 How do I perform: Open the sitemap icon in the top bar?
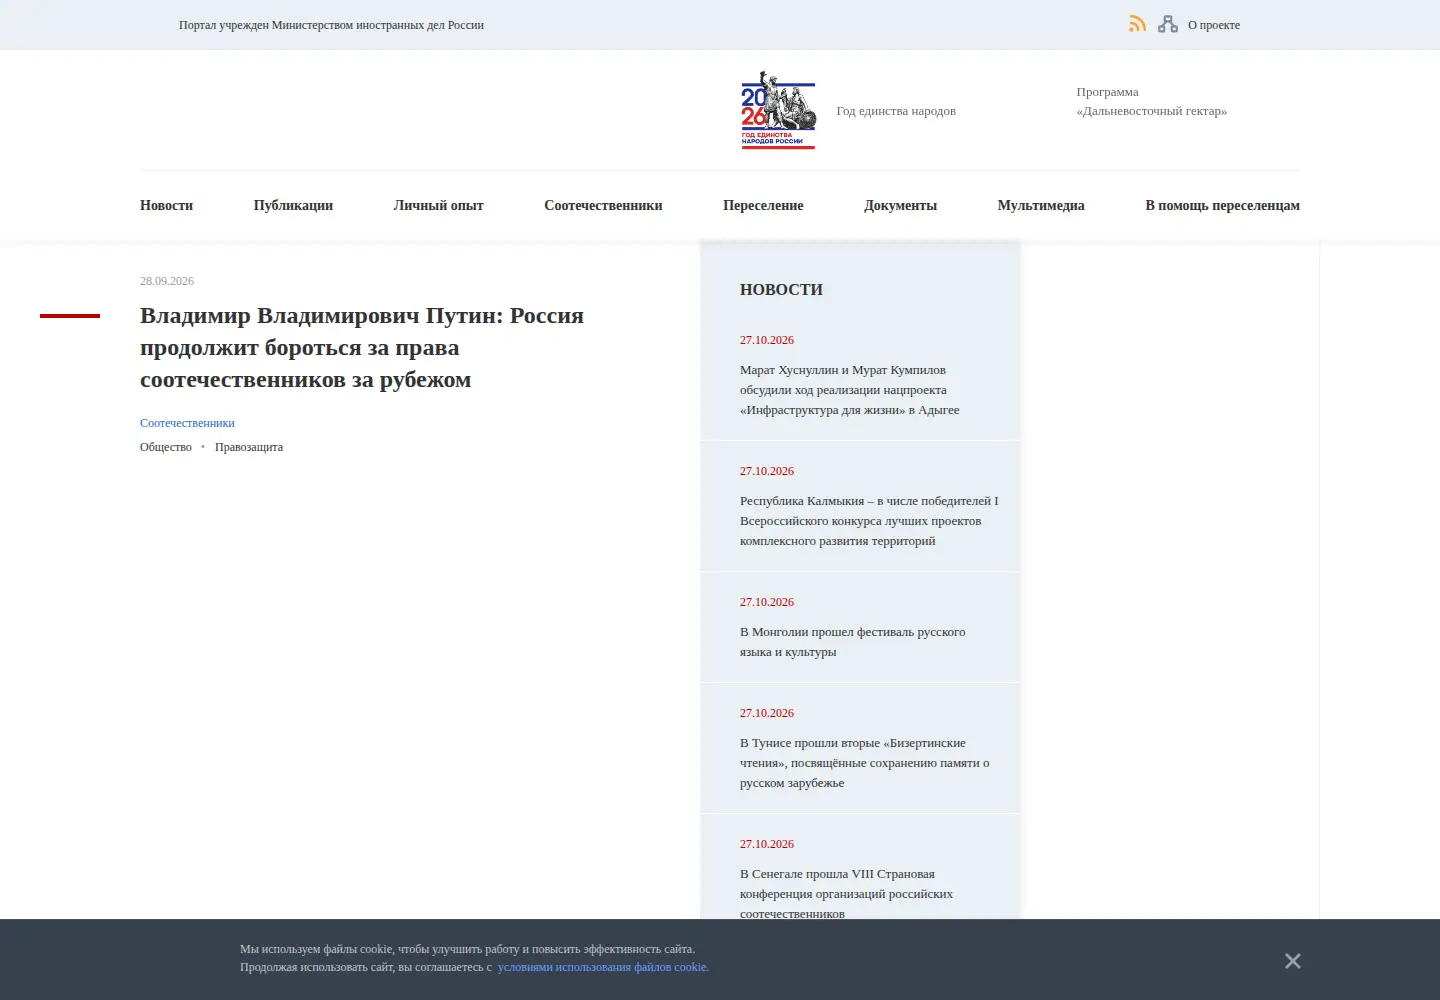click(1167, 24)
